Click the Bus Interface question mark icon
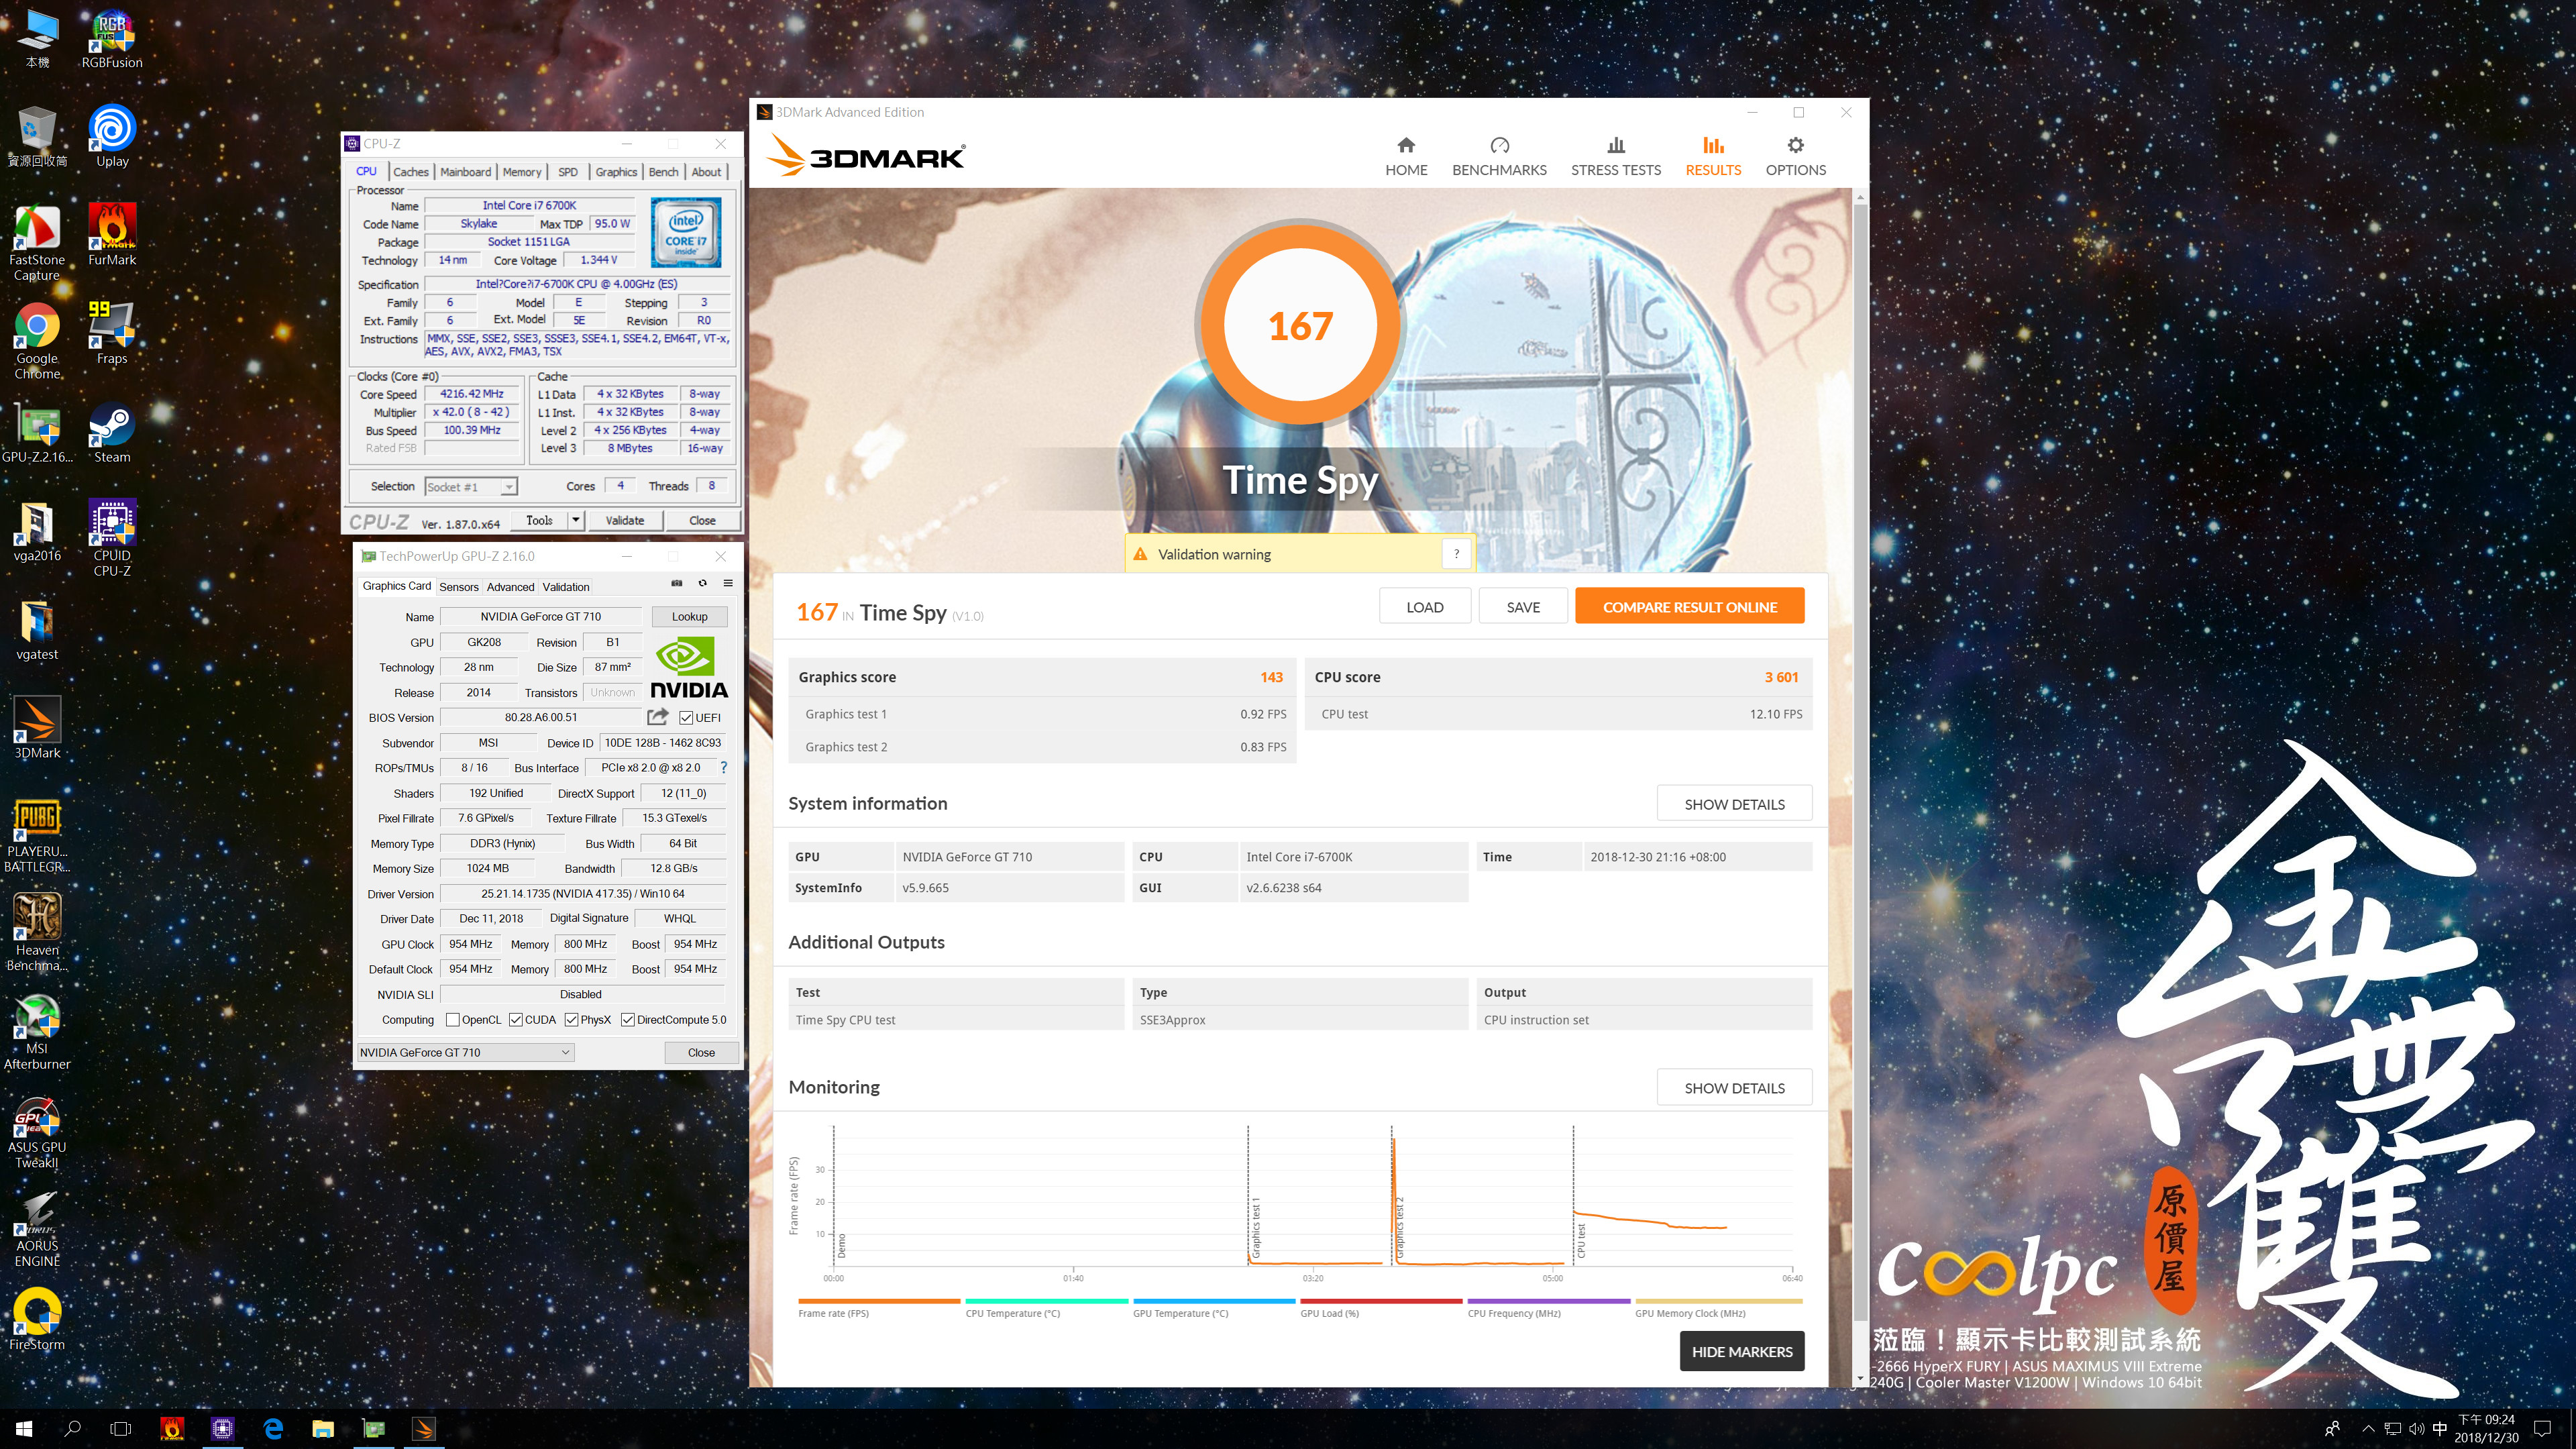The image size is (2576, 1449). [723, 768]
